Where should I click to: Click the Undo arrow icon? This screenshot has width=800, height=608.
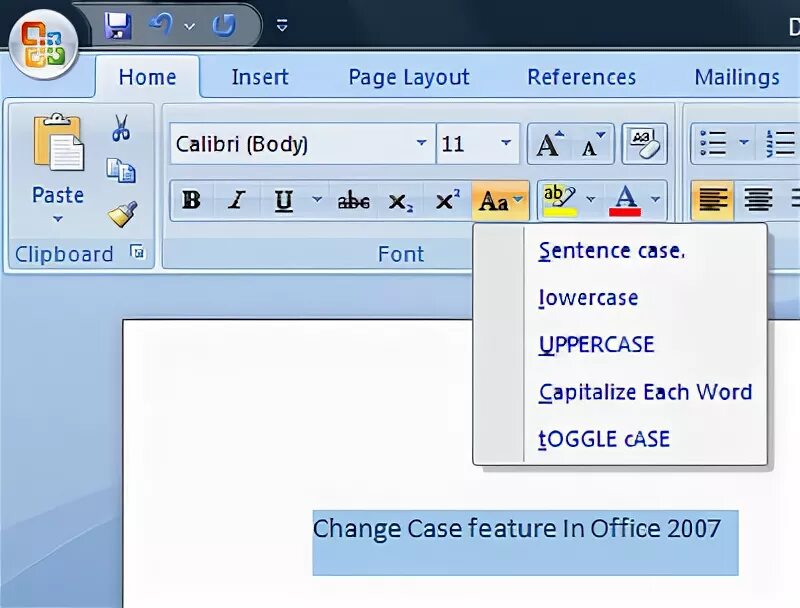pyautogui.click(x=161, y=24)
